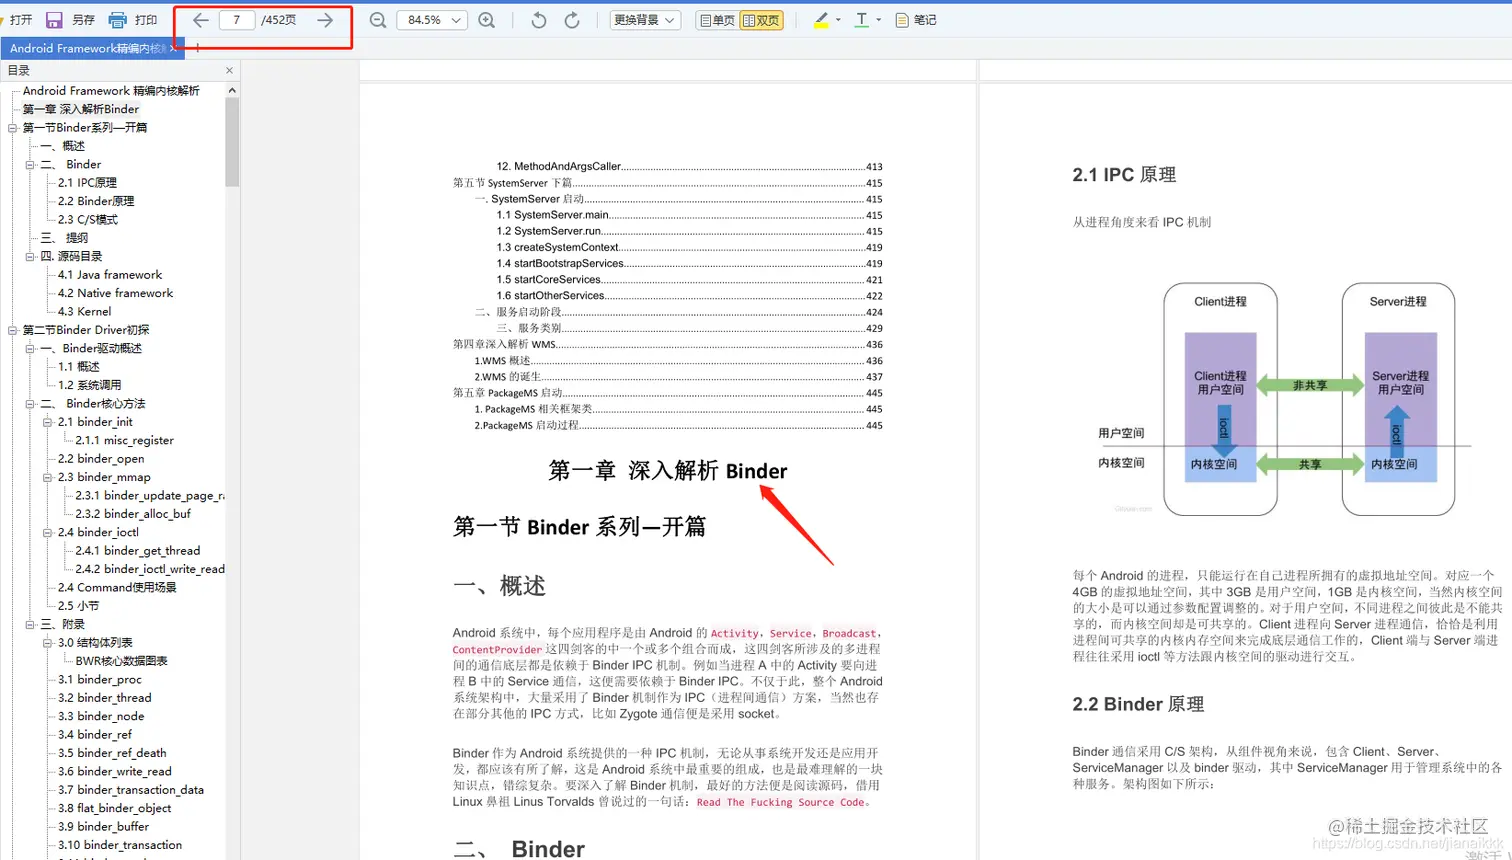Select 2.1 IPC原理 outline entry
The image size is (1512, 860).
click(x=87, y=183)
